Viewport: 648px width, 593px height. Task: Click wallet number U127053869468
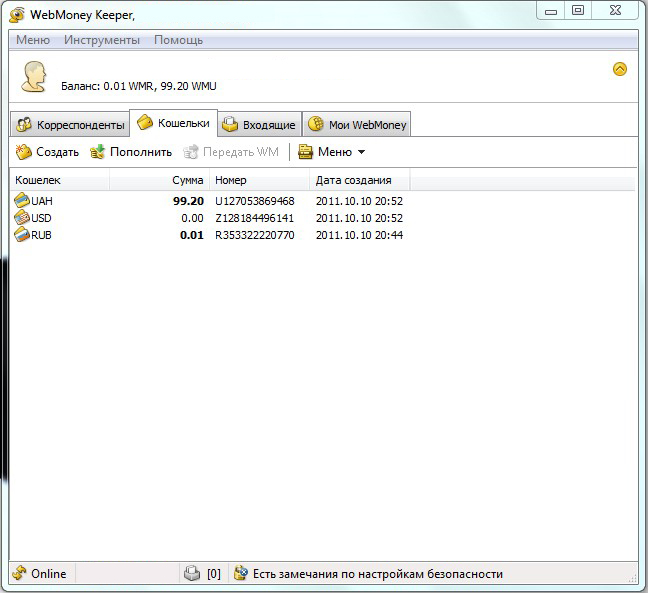(x=255, y=201)
